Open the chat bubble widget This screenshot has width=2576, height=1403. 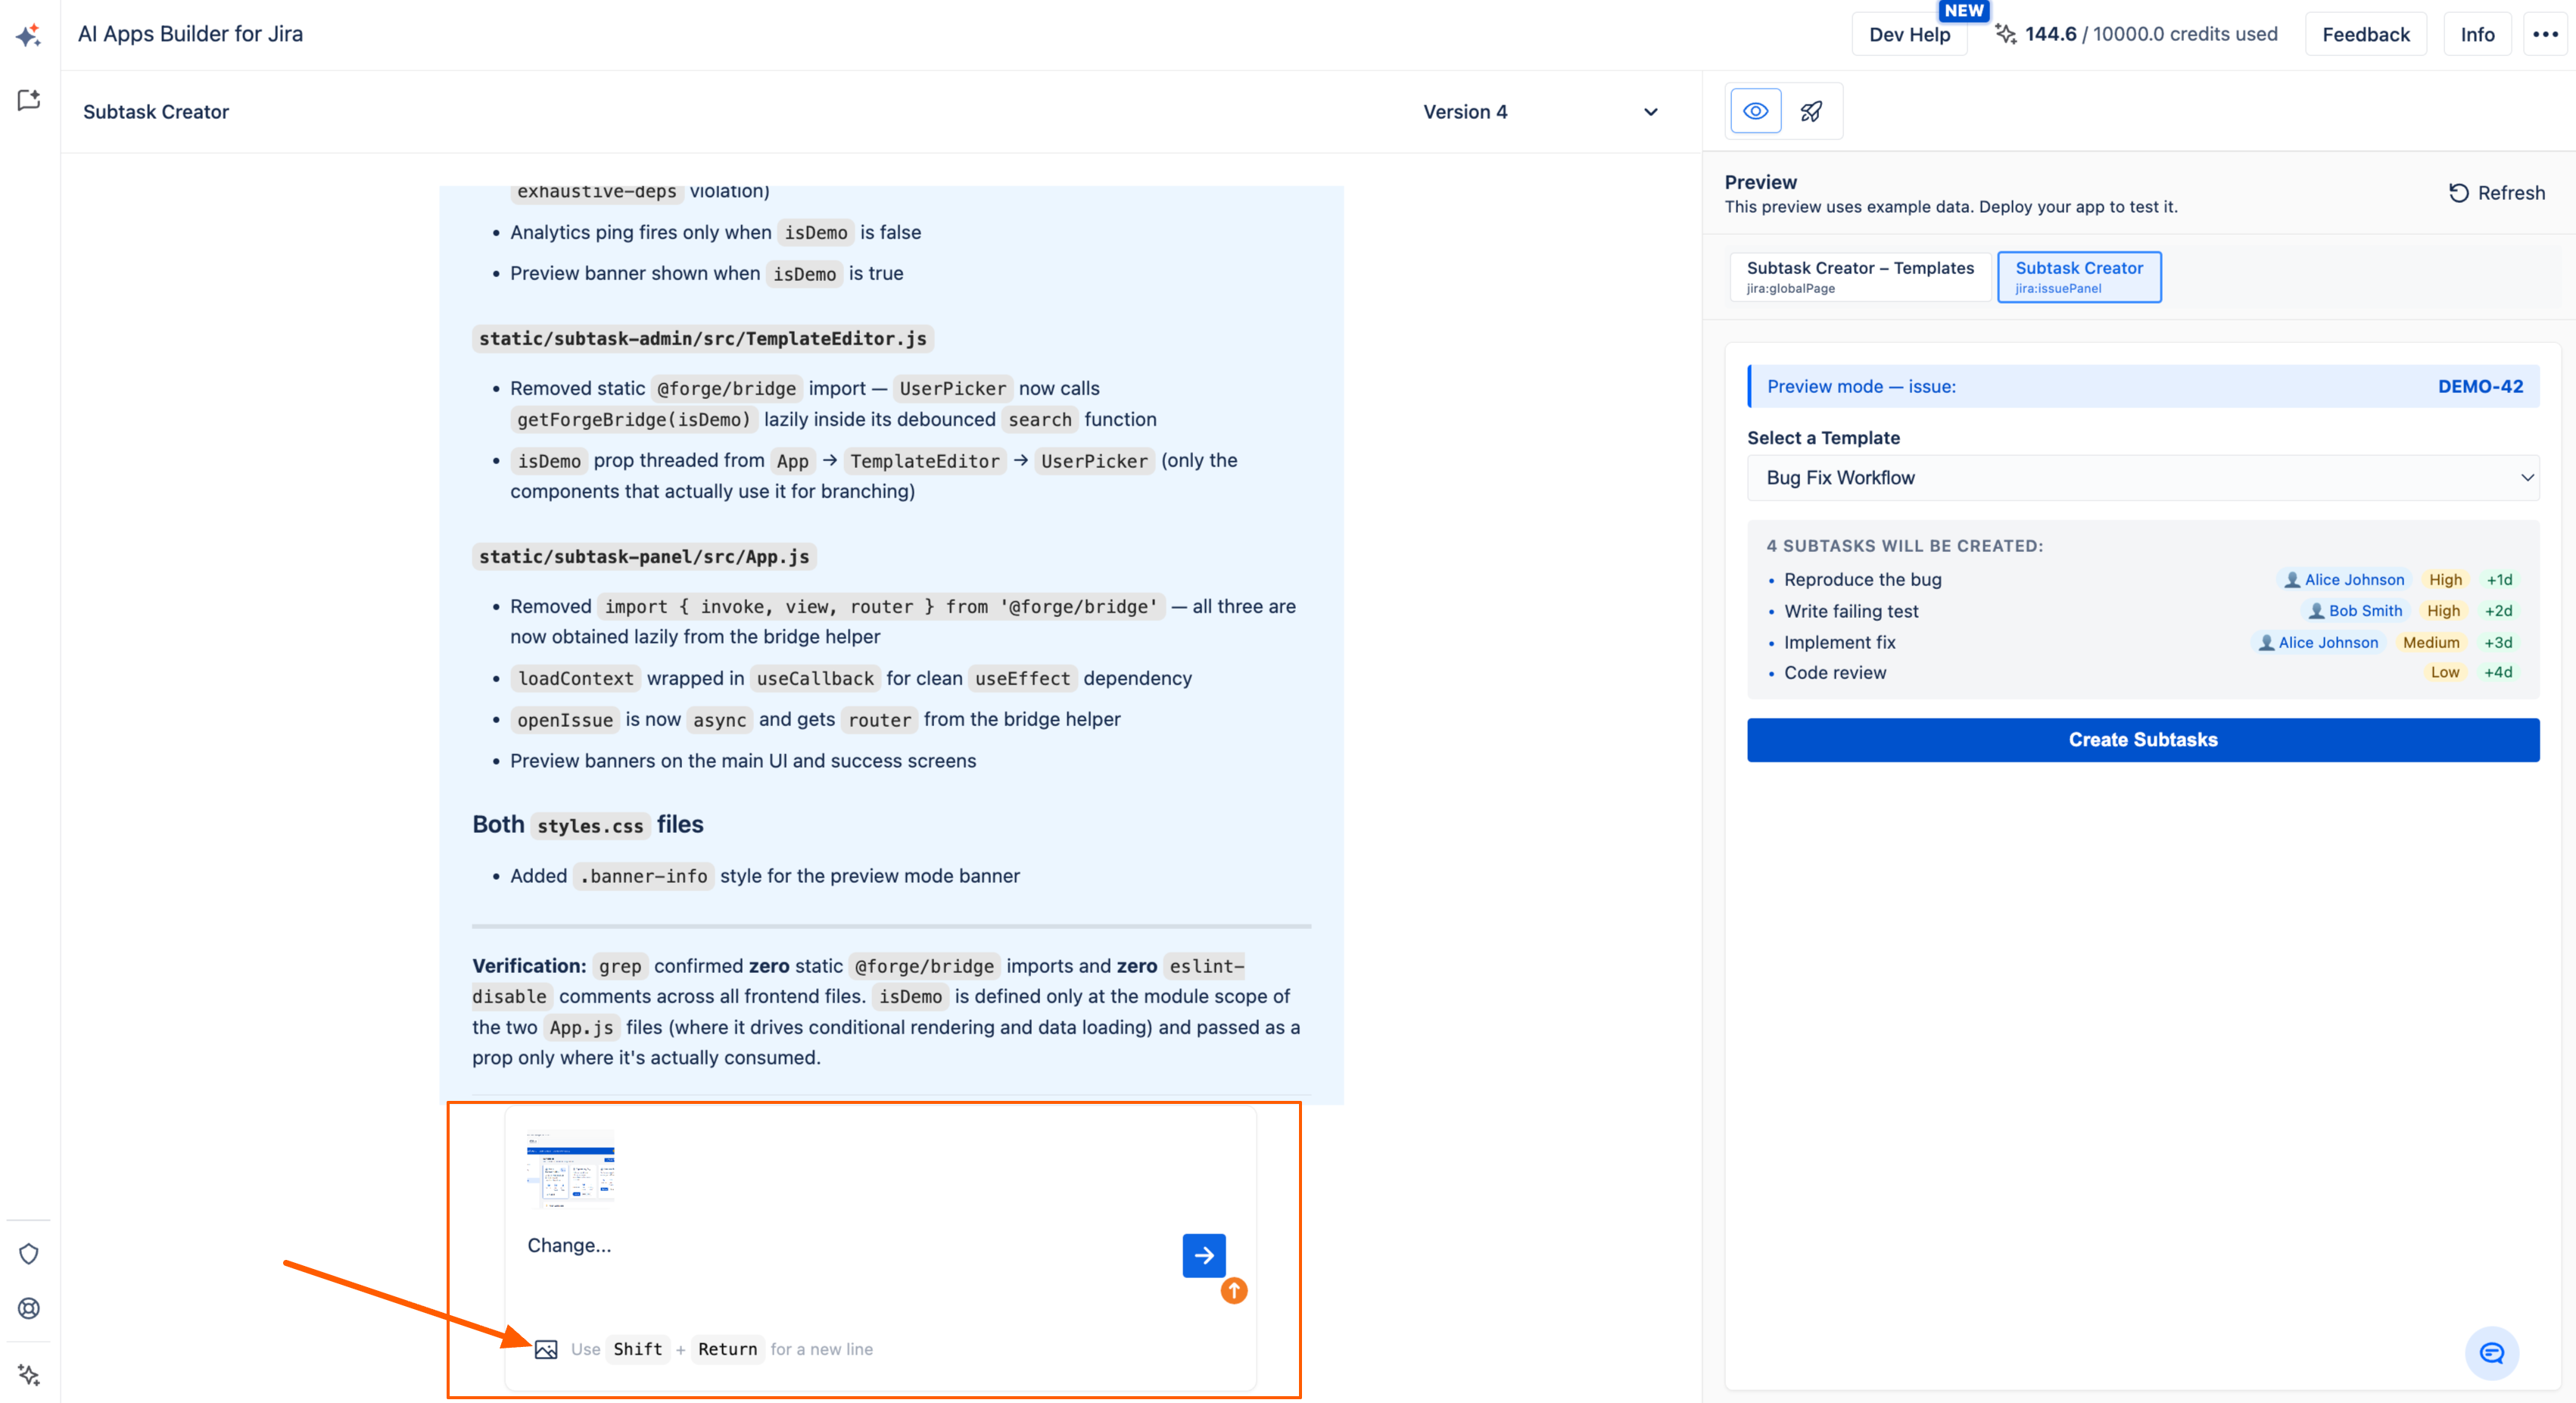coord(2492,1353)
